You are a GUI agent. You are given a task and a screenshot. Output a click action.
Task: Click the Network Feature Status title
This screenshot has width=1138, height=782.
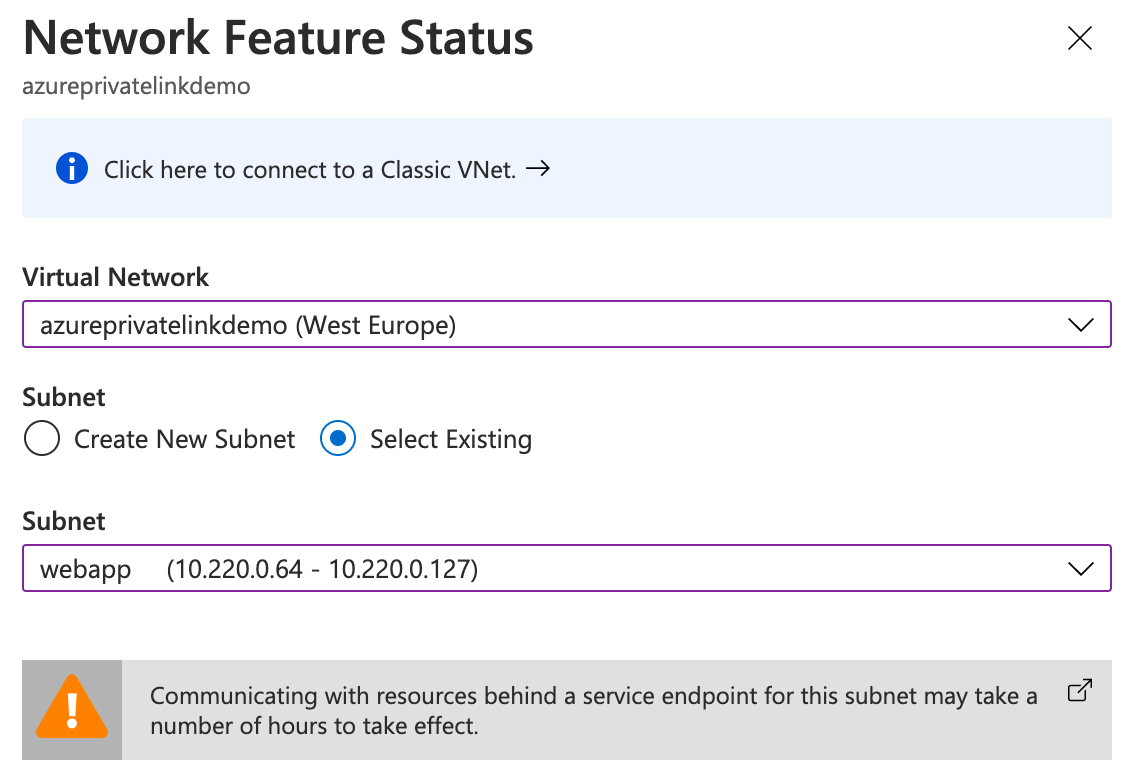pyautogui.click(x=278, y=38)
